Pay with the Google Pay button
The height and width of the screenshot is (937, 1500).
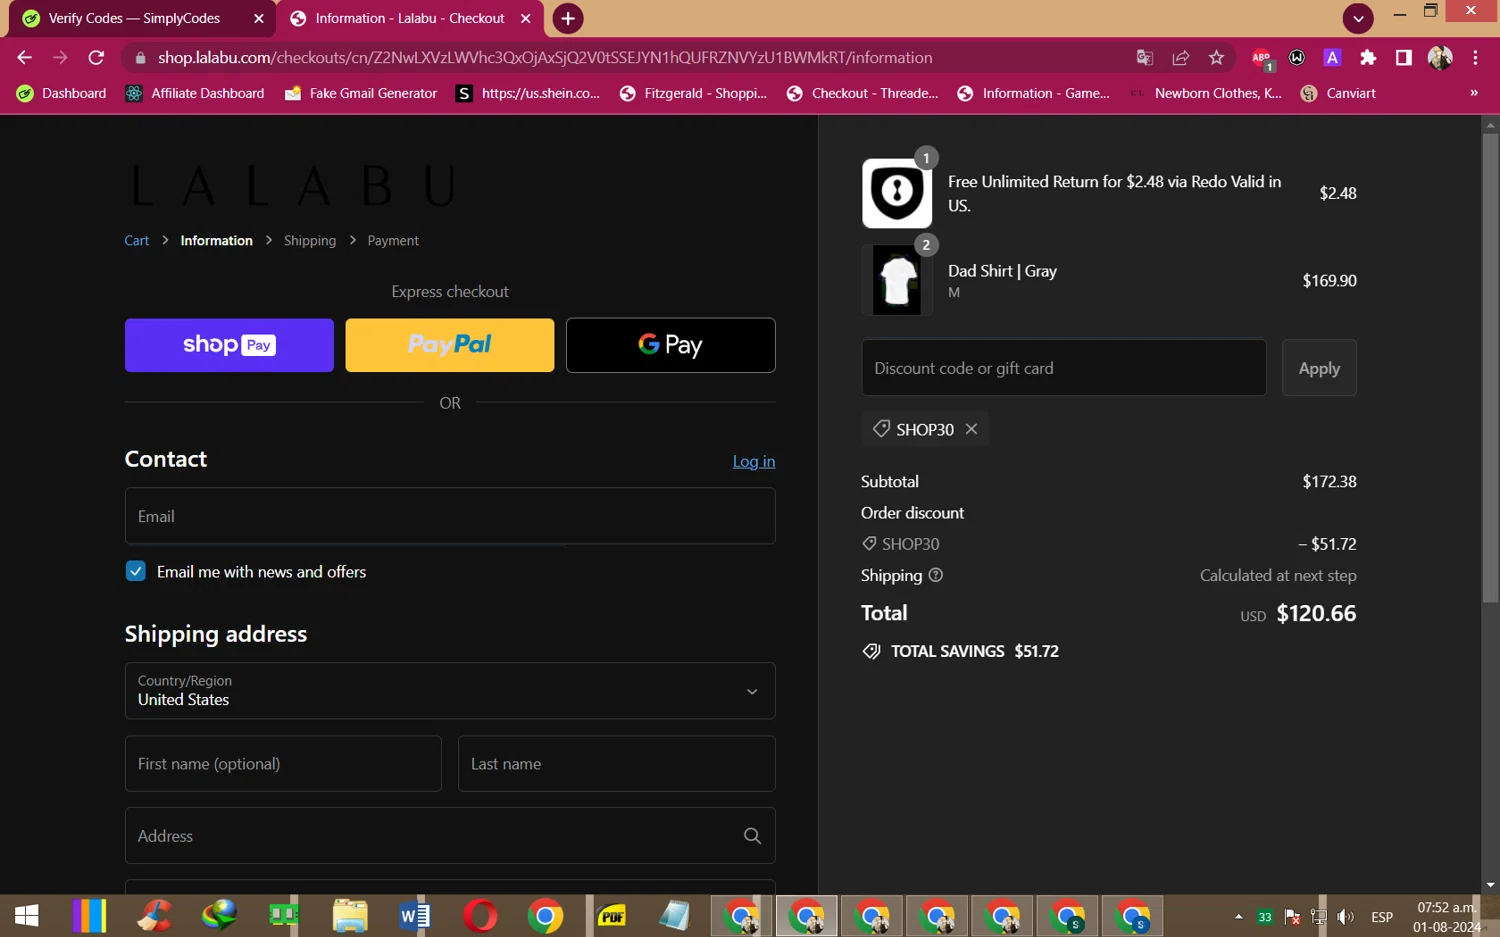point(671,345)
